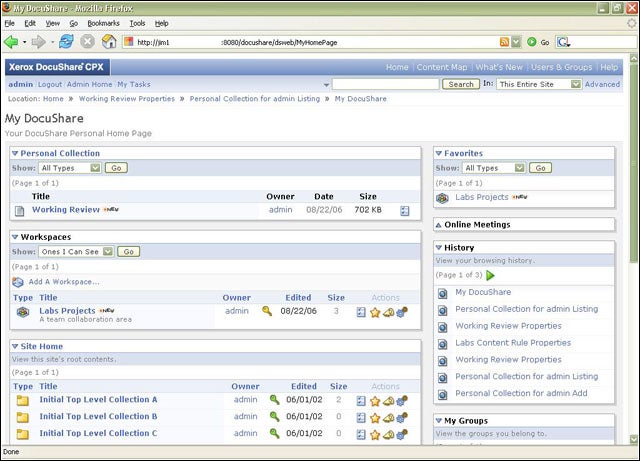Collapse the Workspaces section
640x461 pixels.
[x=15, y=237]
